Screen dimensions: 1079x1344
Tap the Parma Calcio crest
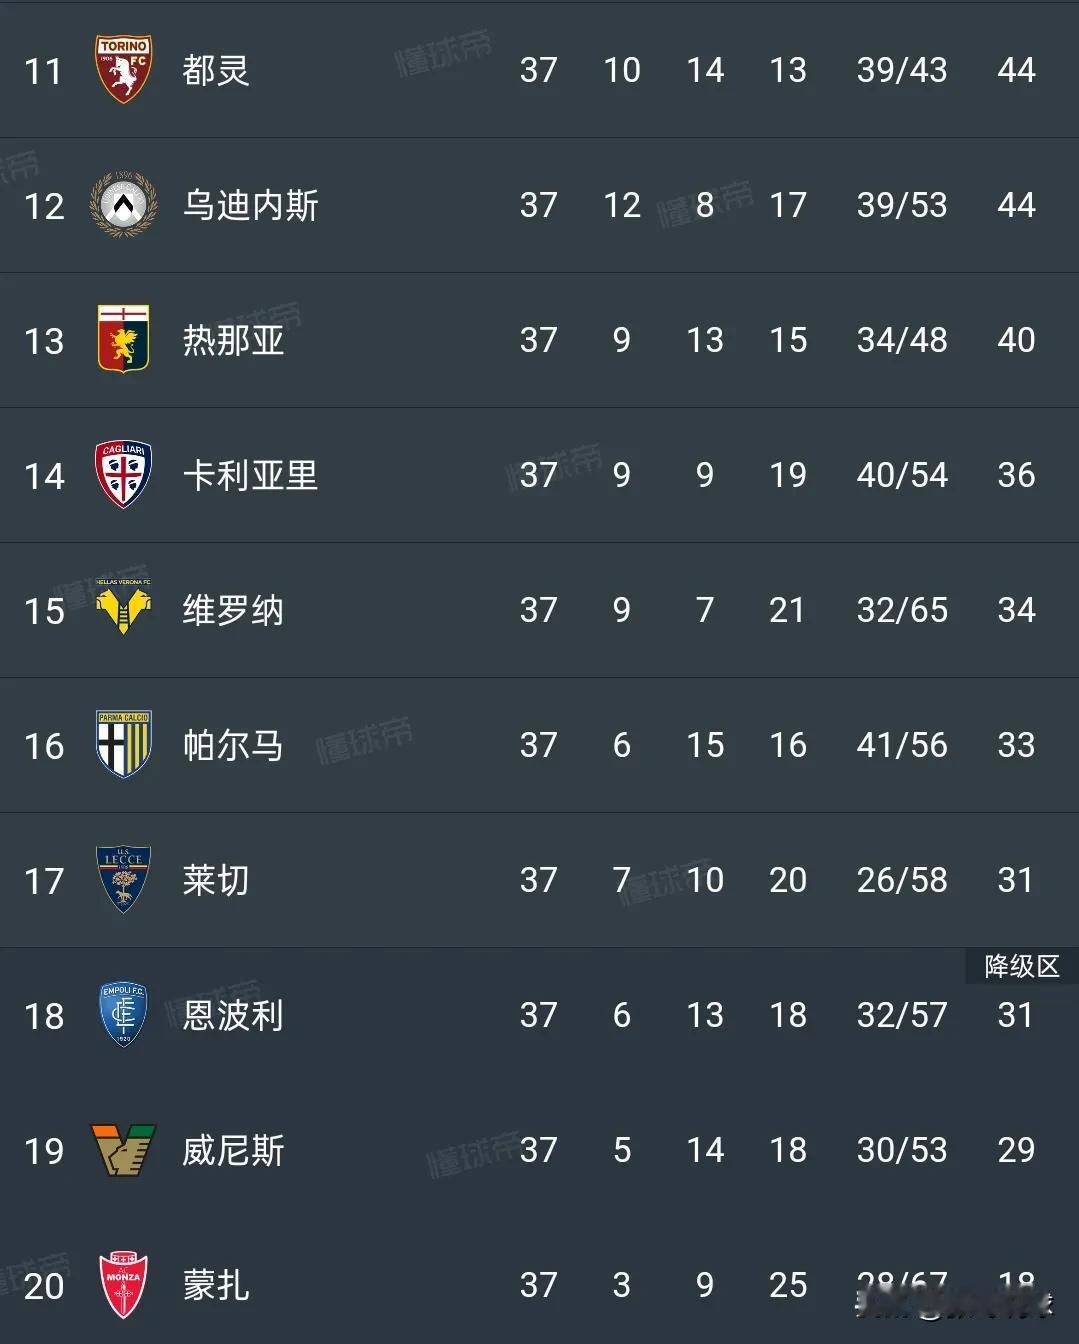click(x=123, y=745)
